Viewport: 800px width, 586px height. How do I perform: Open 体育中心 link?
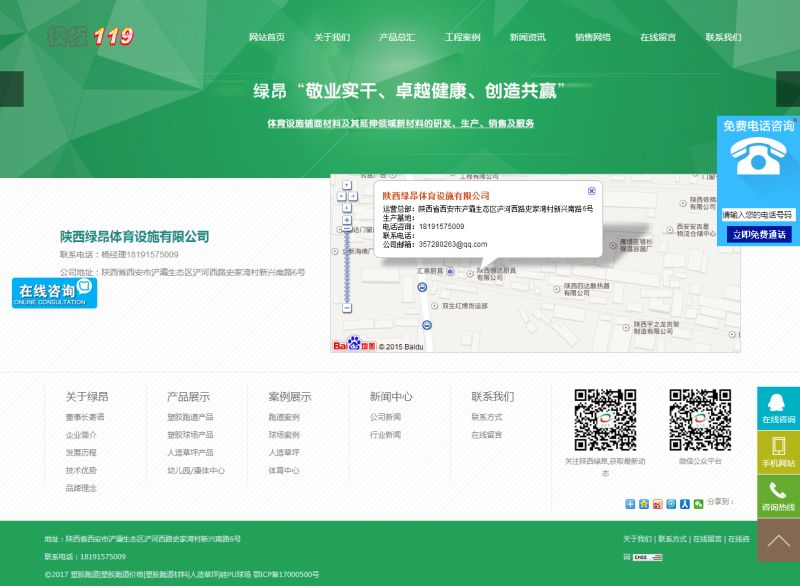(284, 470)
